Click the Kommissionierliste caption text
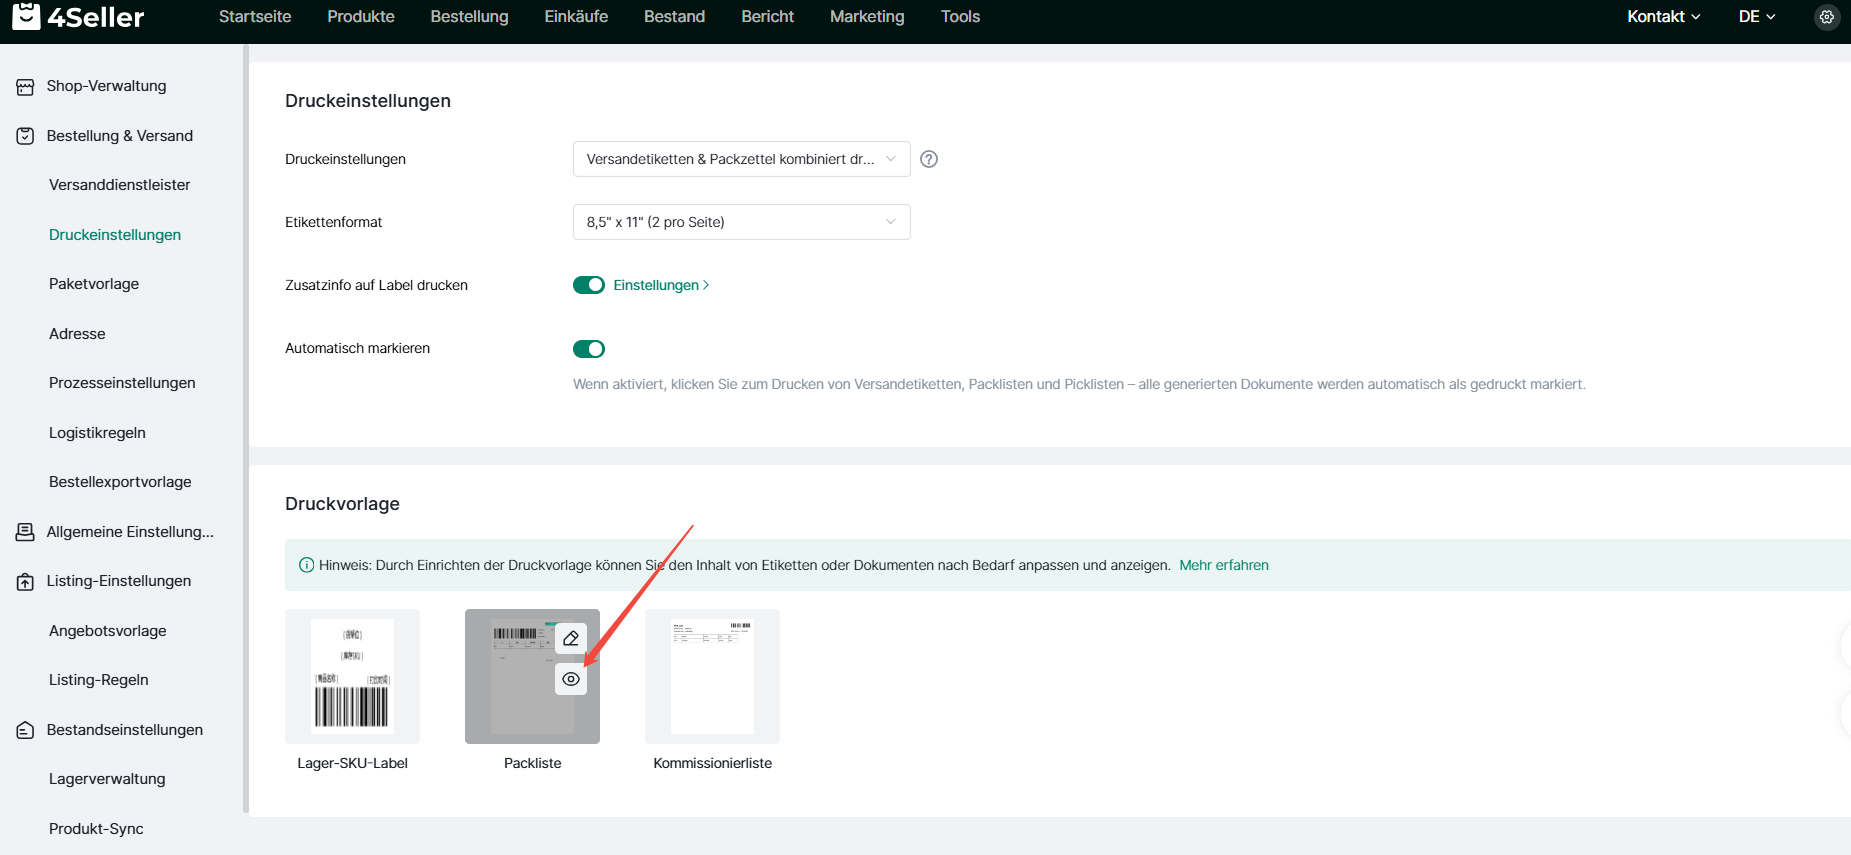This screenshot has width=1851, height=855. coord(712,763)
